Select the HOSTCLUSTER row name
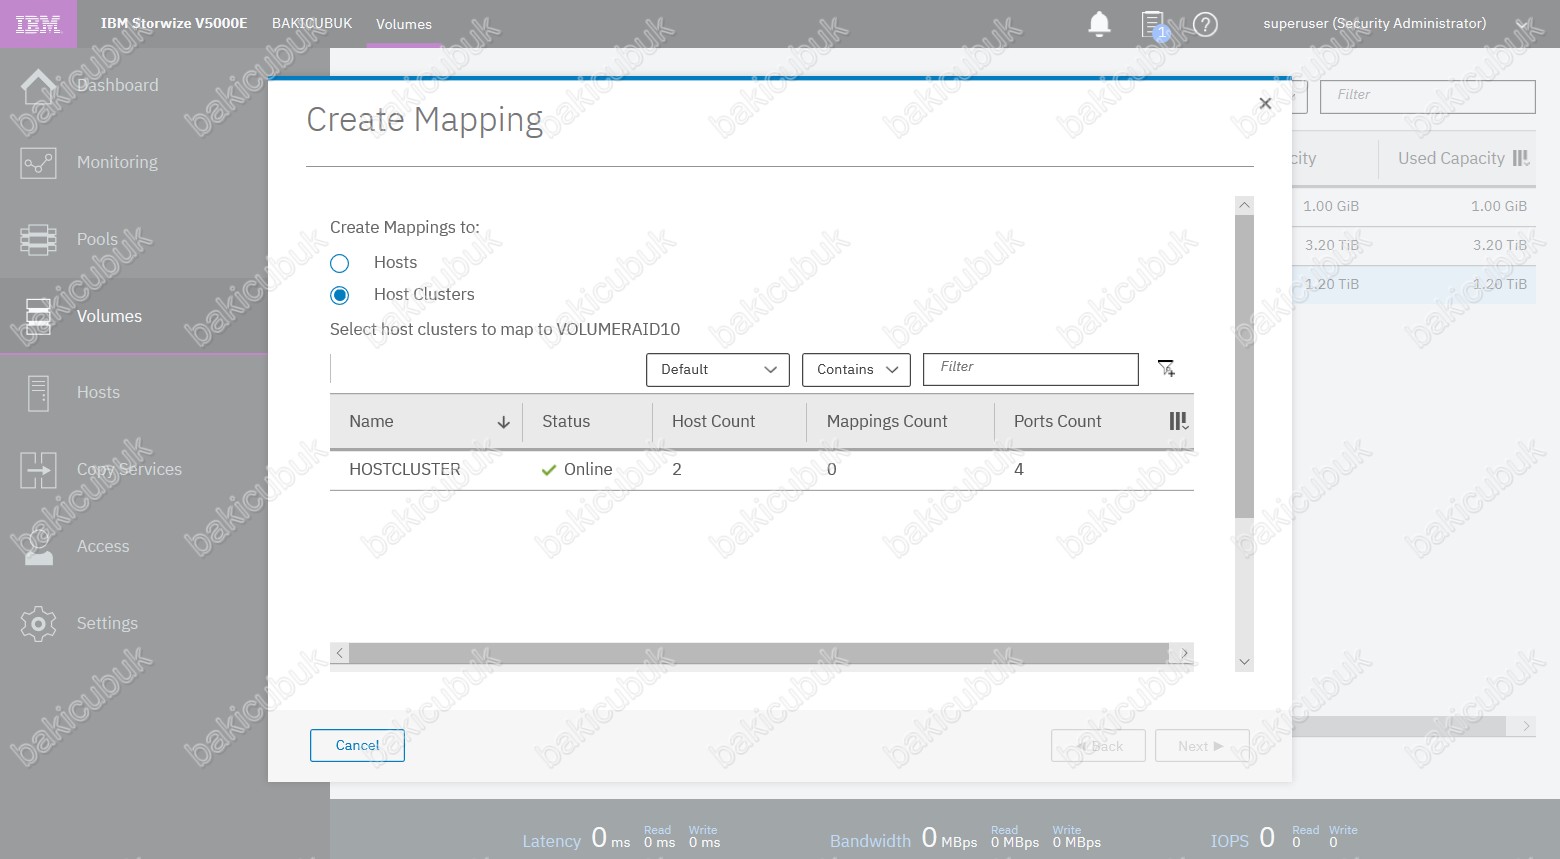This screenshot has width=1560, height=859. (x=405, y=470)
